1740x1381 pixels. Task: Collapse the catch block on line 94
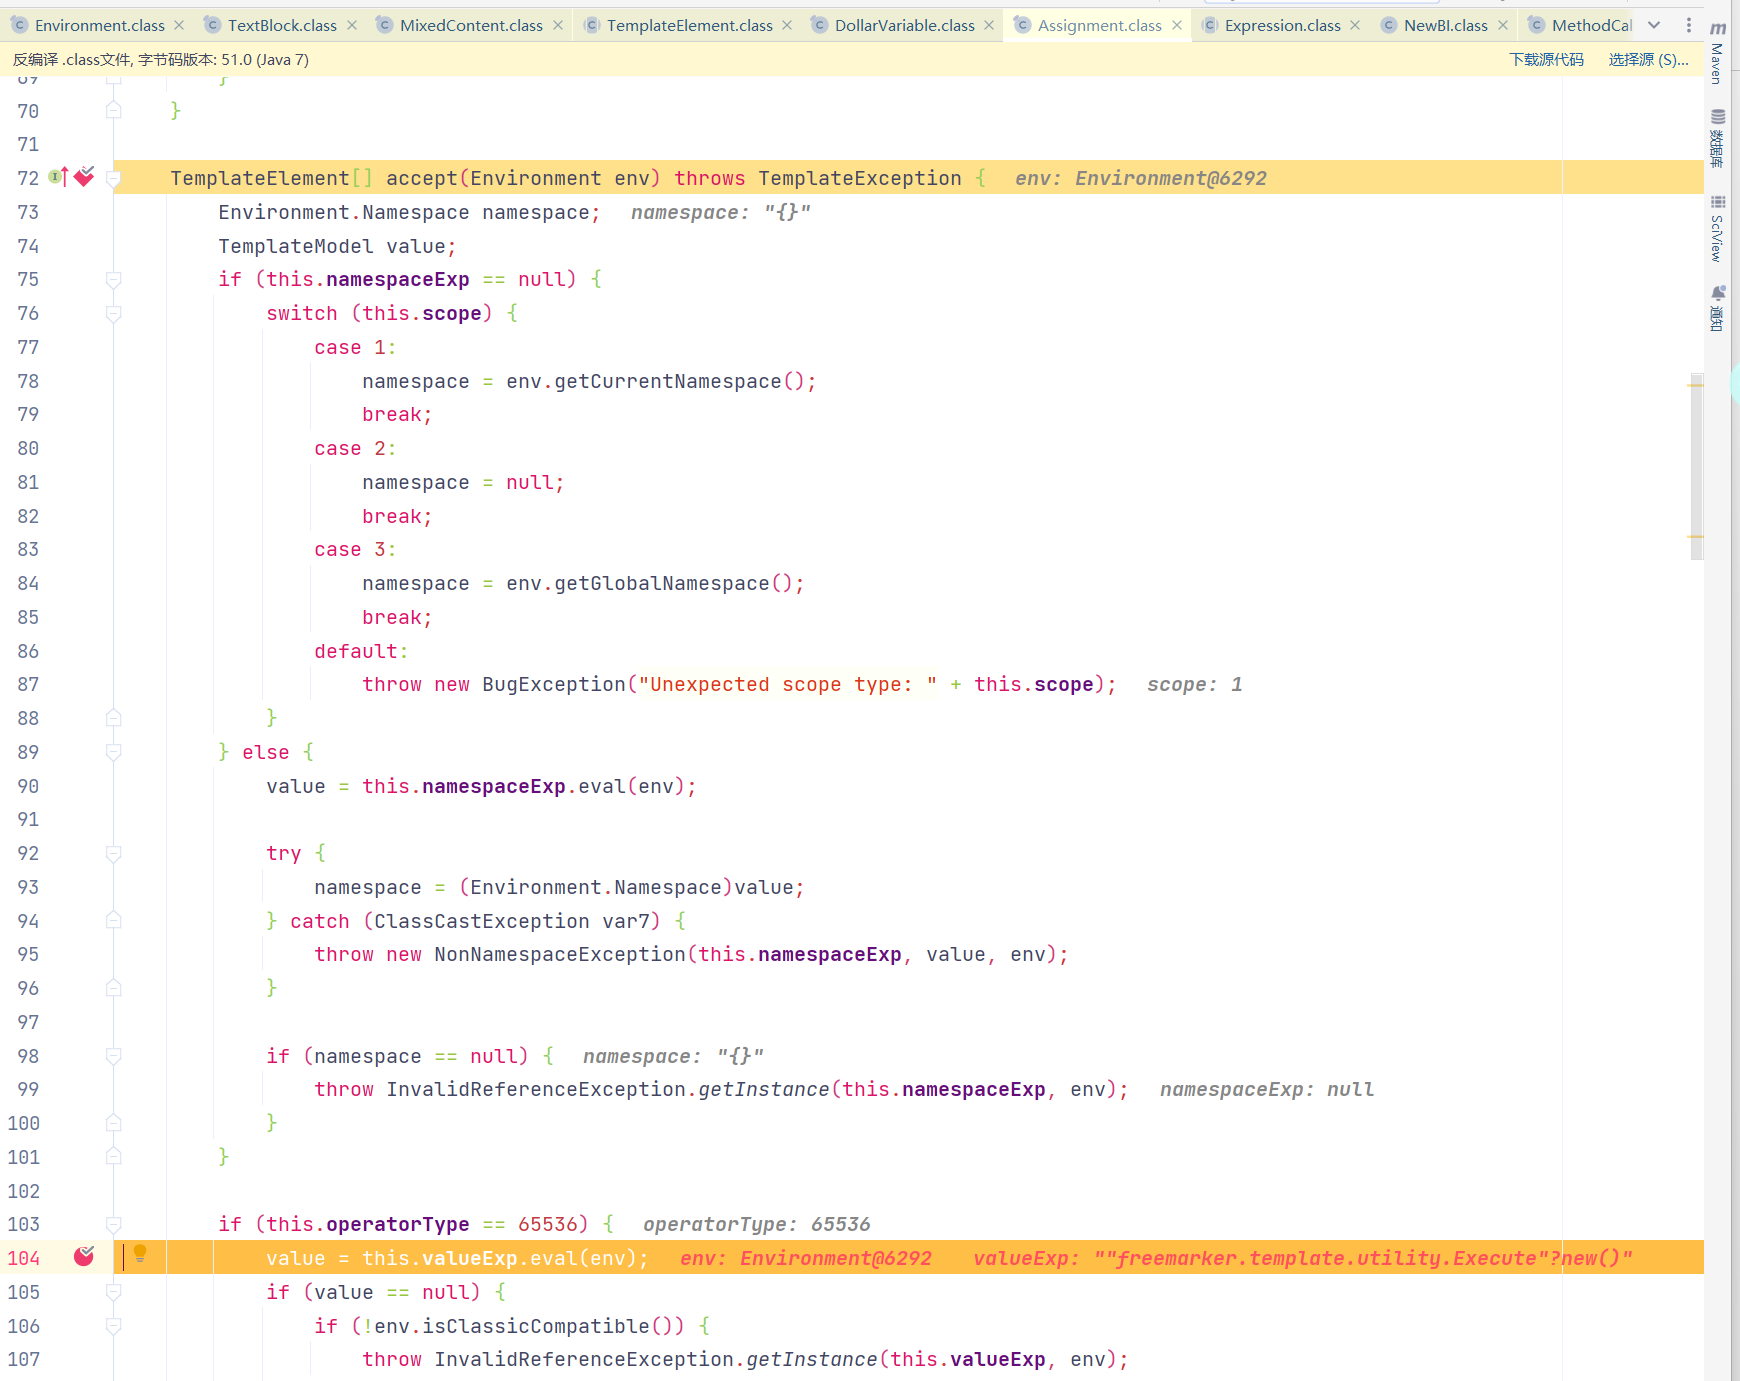[114, 921]
